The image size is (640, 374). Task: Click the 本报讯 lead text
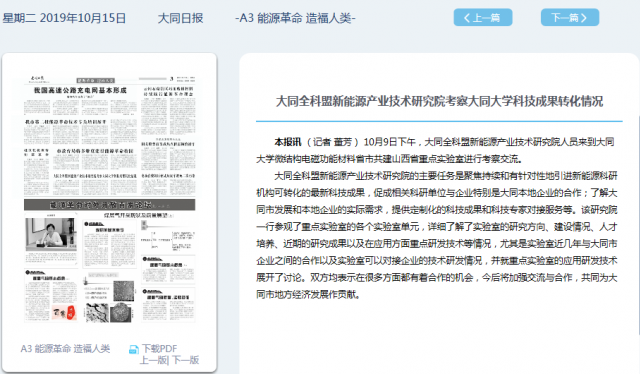coord(288,142)
